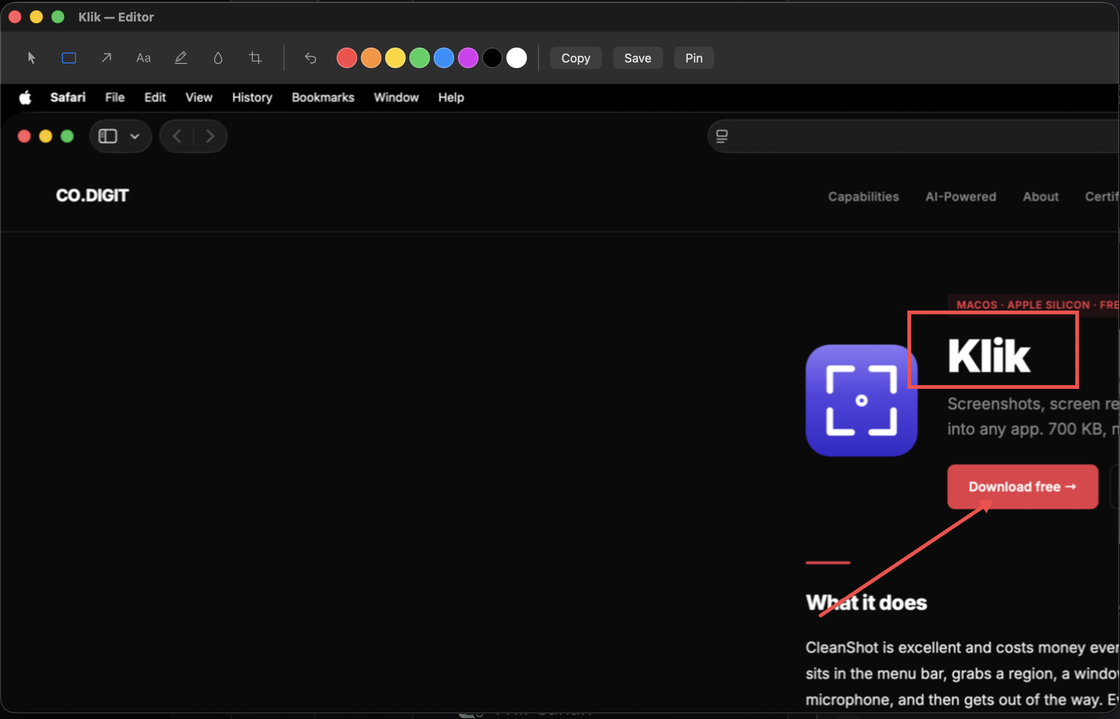The height and width of the screenshot is (719, 1120).
Task: Pick the black color swatch
Action: click(492, 58)
